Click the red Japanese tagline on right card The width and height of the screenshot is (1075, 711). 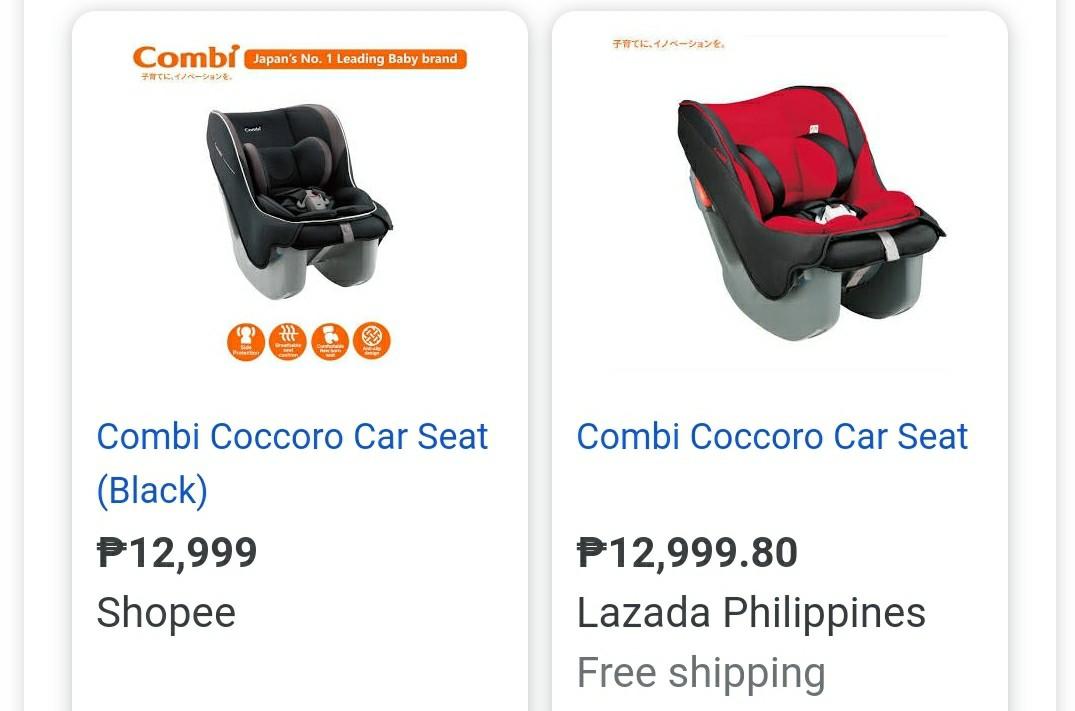[668, 44]
